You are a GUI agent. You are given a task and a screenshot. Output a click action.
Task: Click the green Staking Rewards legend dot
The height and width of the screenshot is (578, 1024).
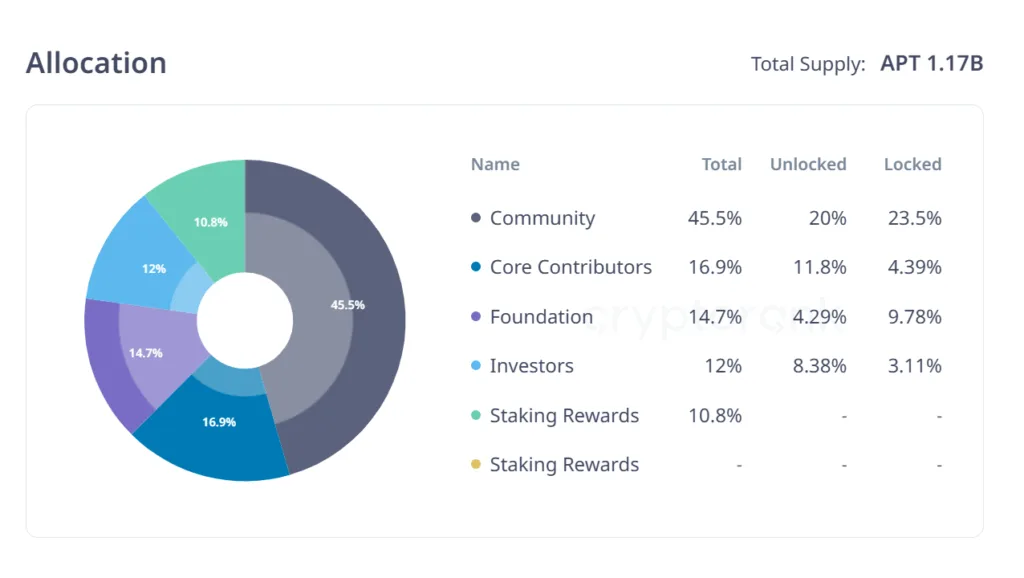tap(474, 415)
